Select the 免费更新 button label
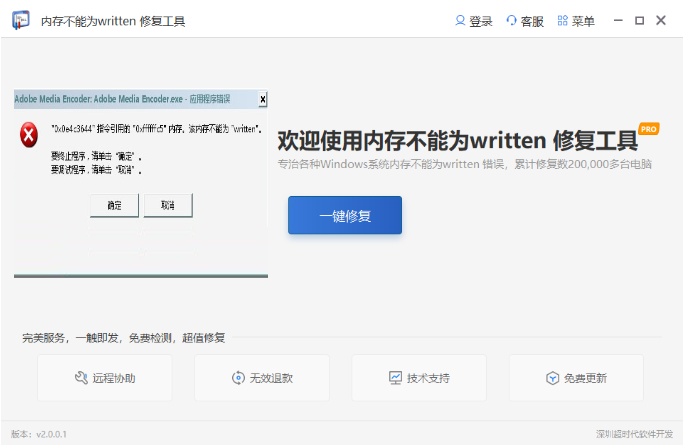 pyautogui.click(x=585, y=378)
